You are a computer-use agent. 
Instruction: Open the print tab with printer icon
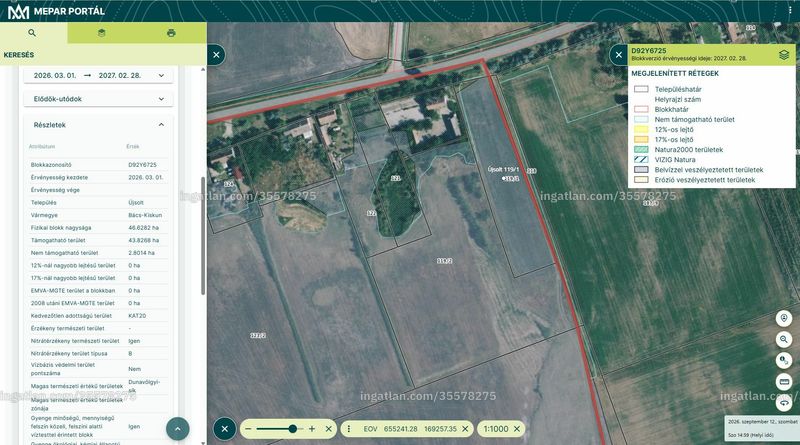(171, 33)
